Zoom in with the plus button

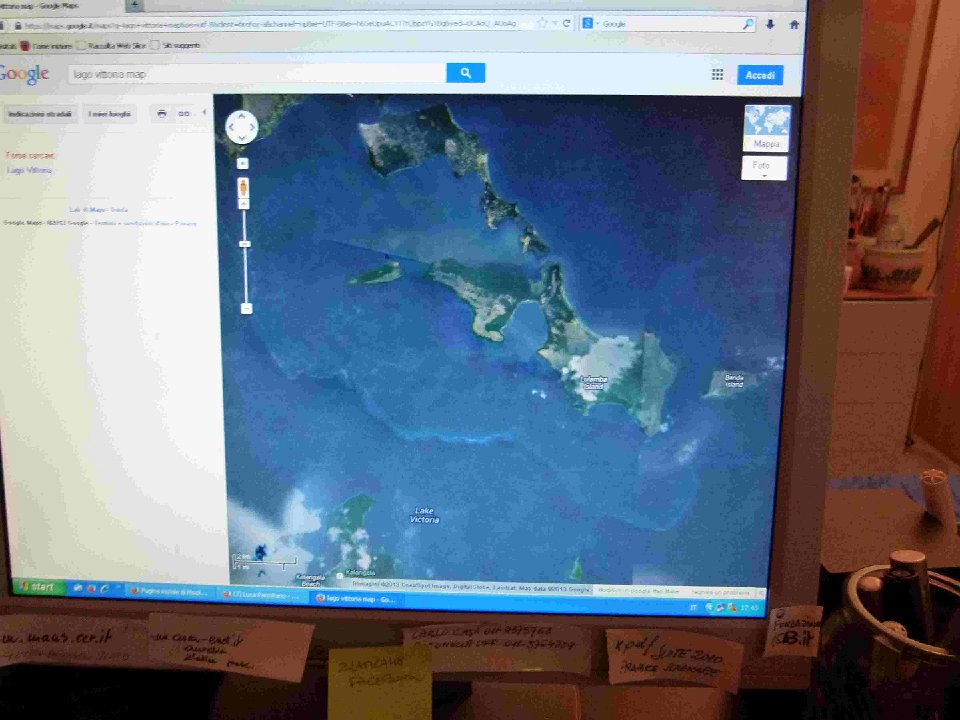point(244,204)
